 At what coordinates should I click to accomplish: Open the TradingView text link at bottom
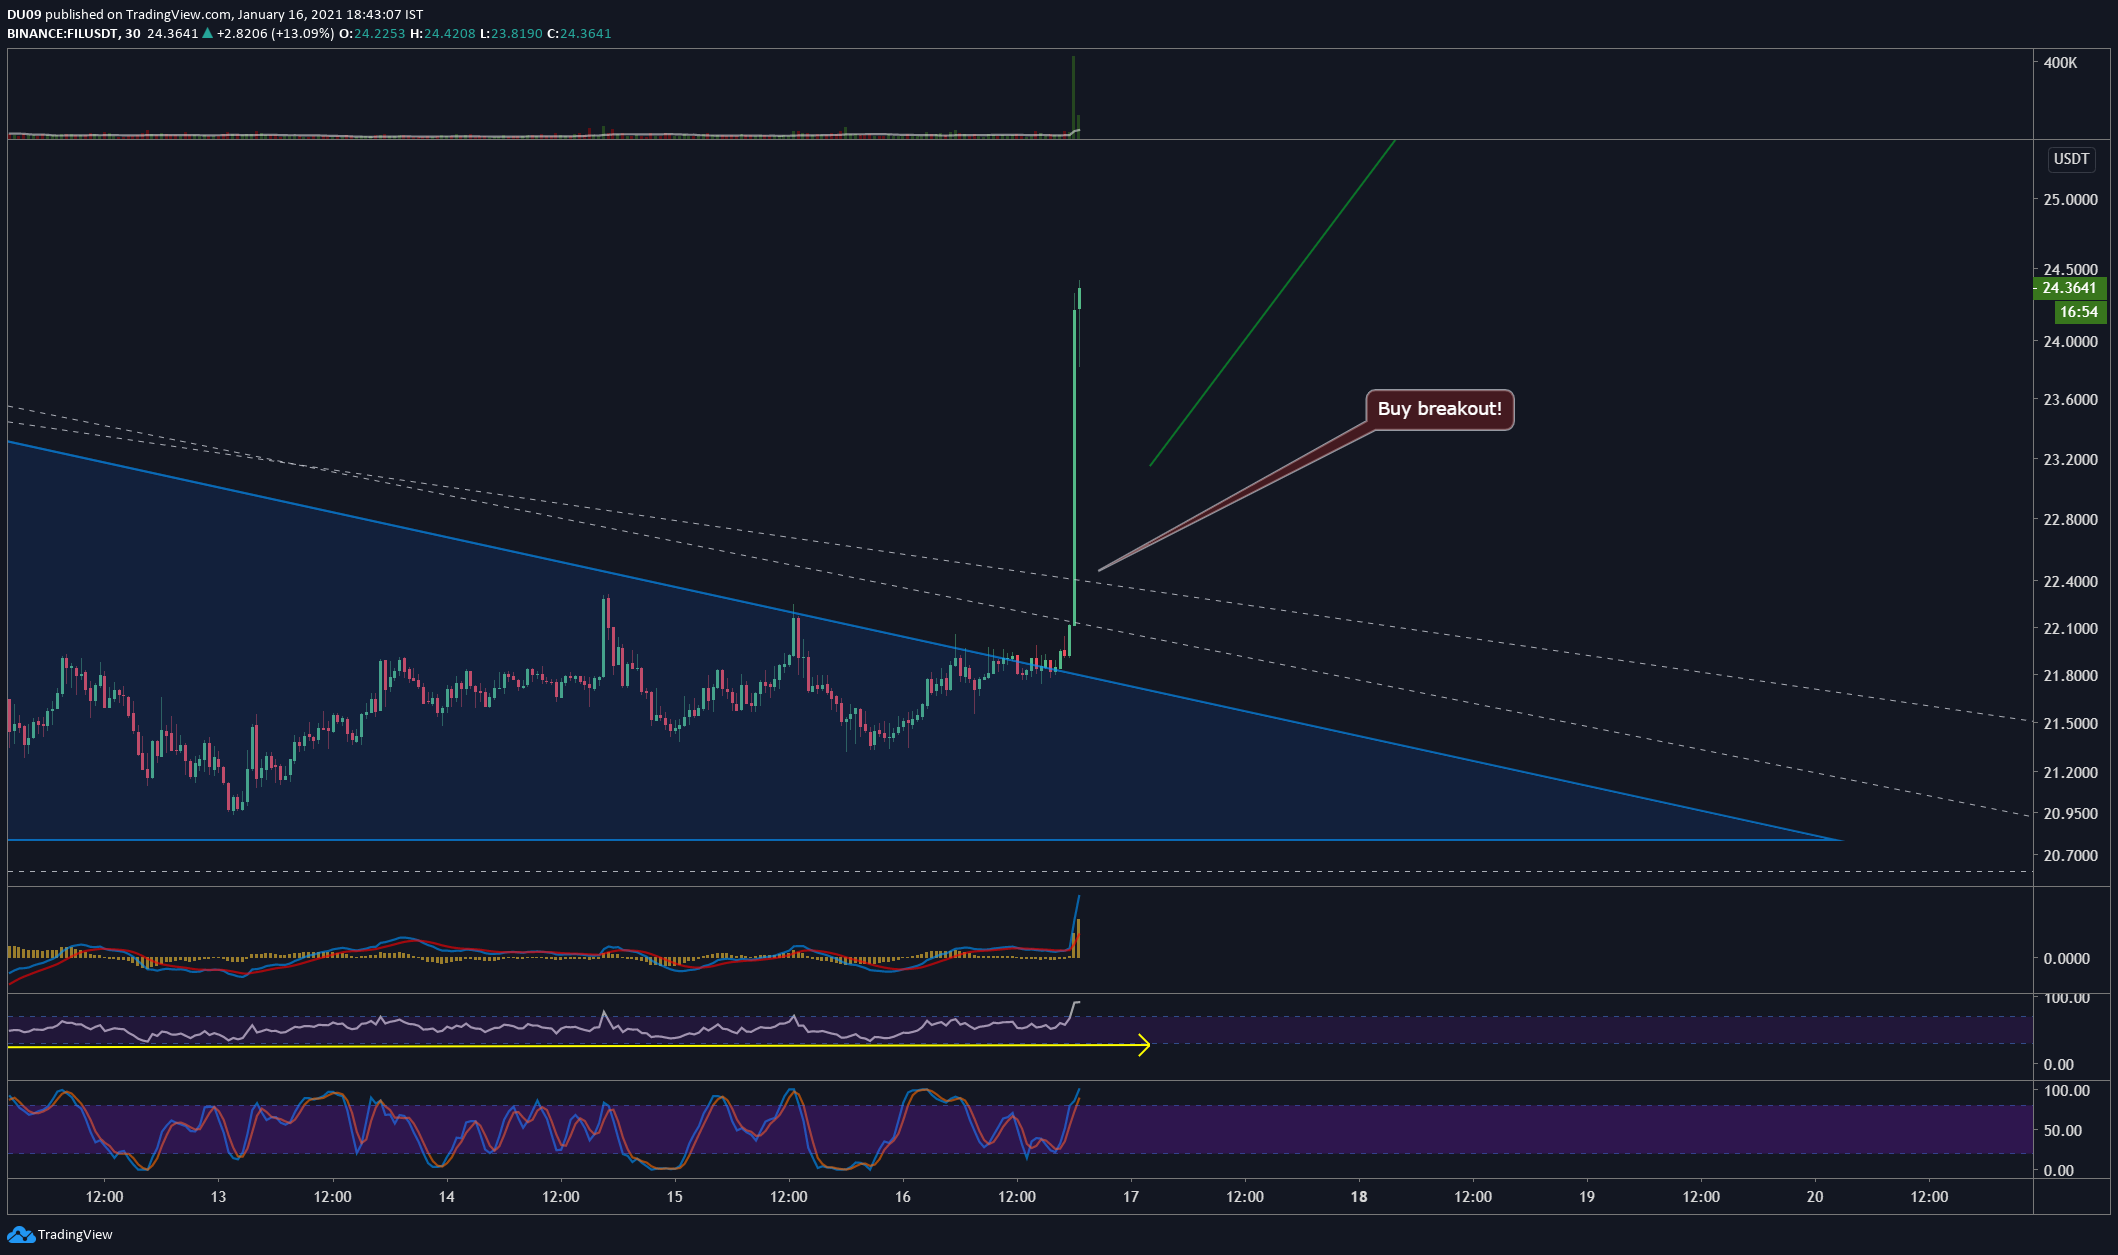click(75, 1235)
